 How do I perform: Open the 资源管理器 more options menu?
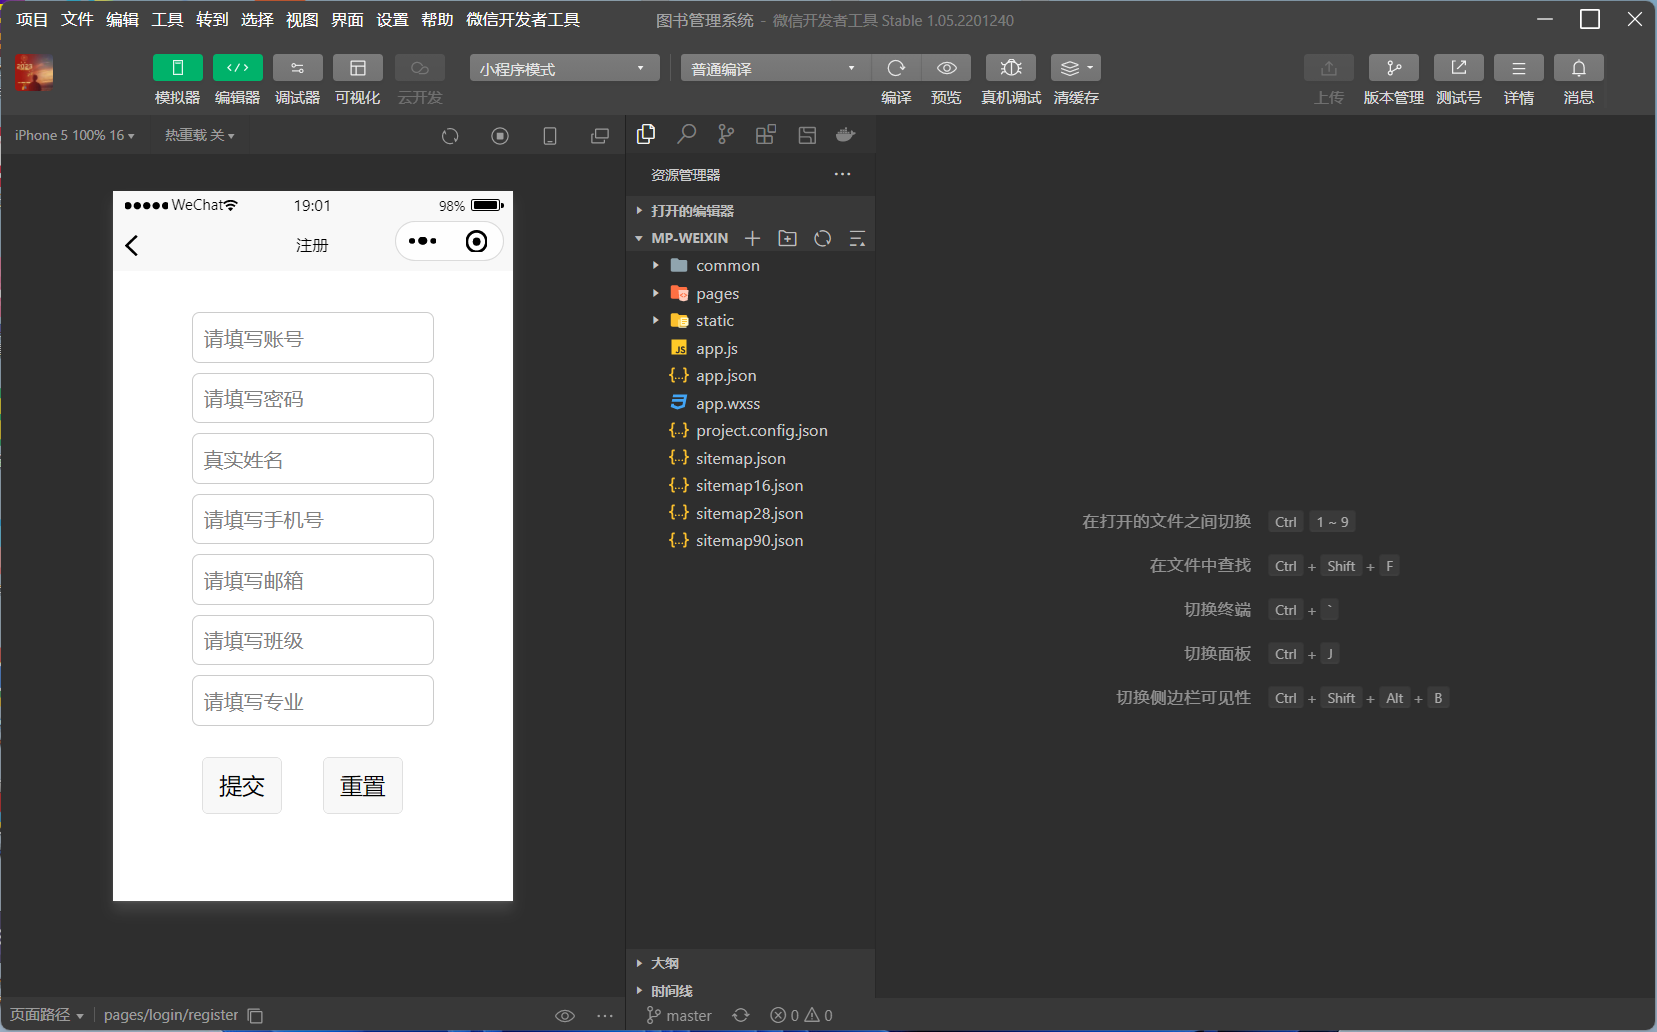843,174
